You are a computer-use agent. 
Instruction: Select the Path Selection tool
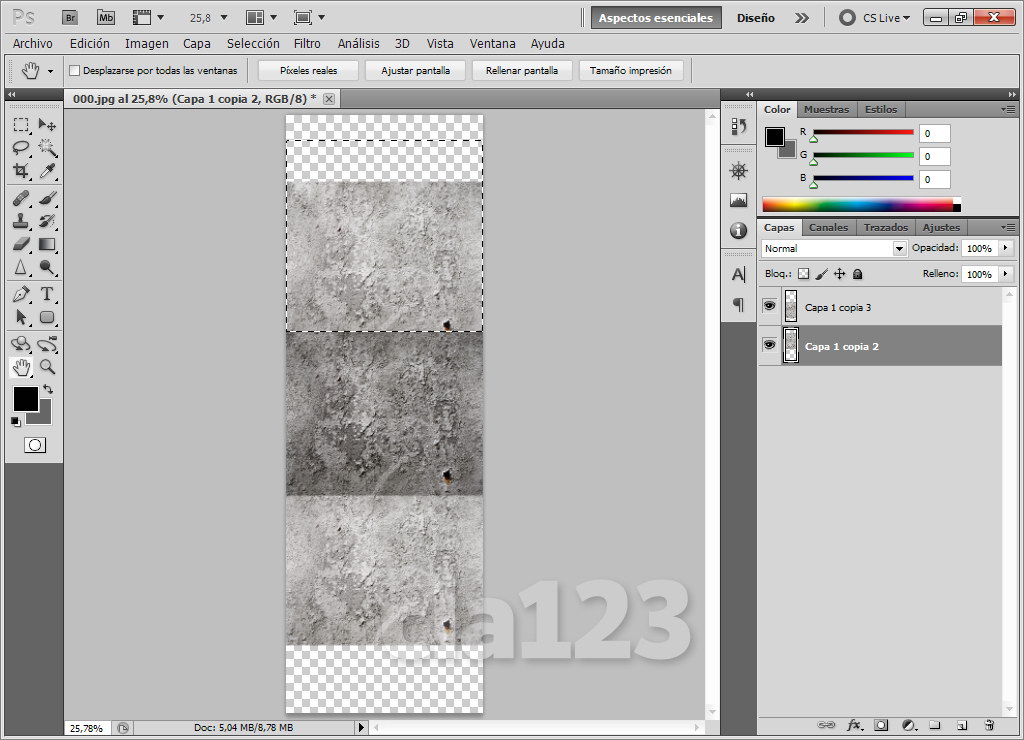pos(21,317)
